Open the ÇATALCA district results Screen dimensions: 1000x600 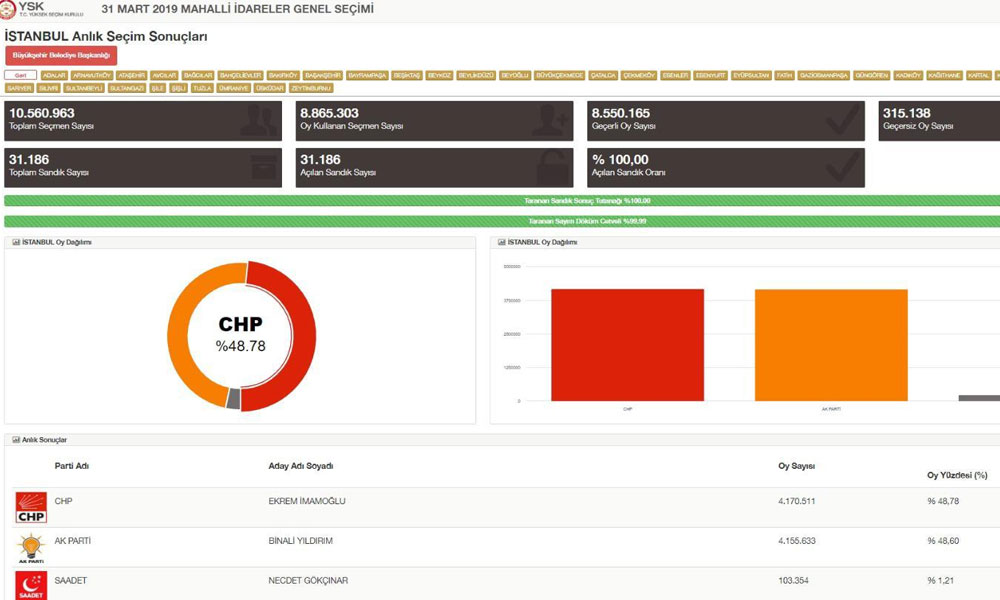click(603, 75)
